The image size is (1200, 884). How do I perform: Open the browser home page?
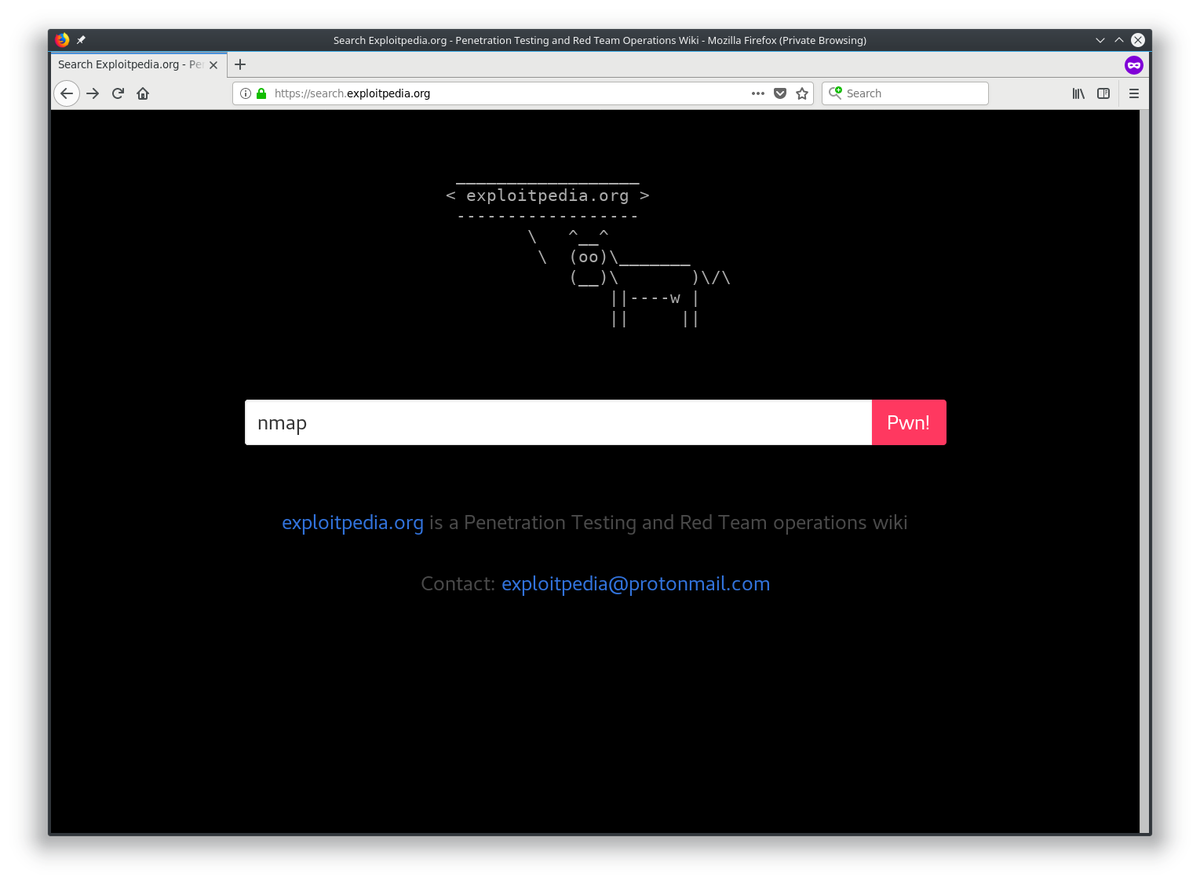(x=143, y=93)
